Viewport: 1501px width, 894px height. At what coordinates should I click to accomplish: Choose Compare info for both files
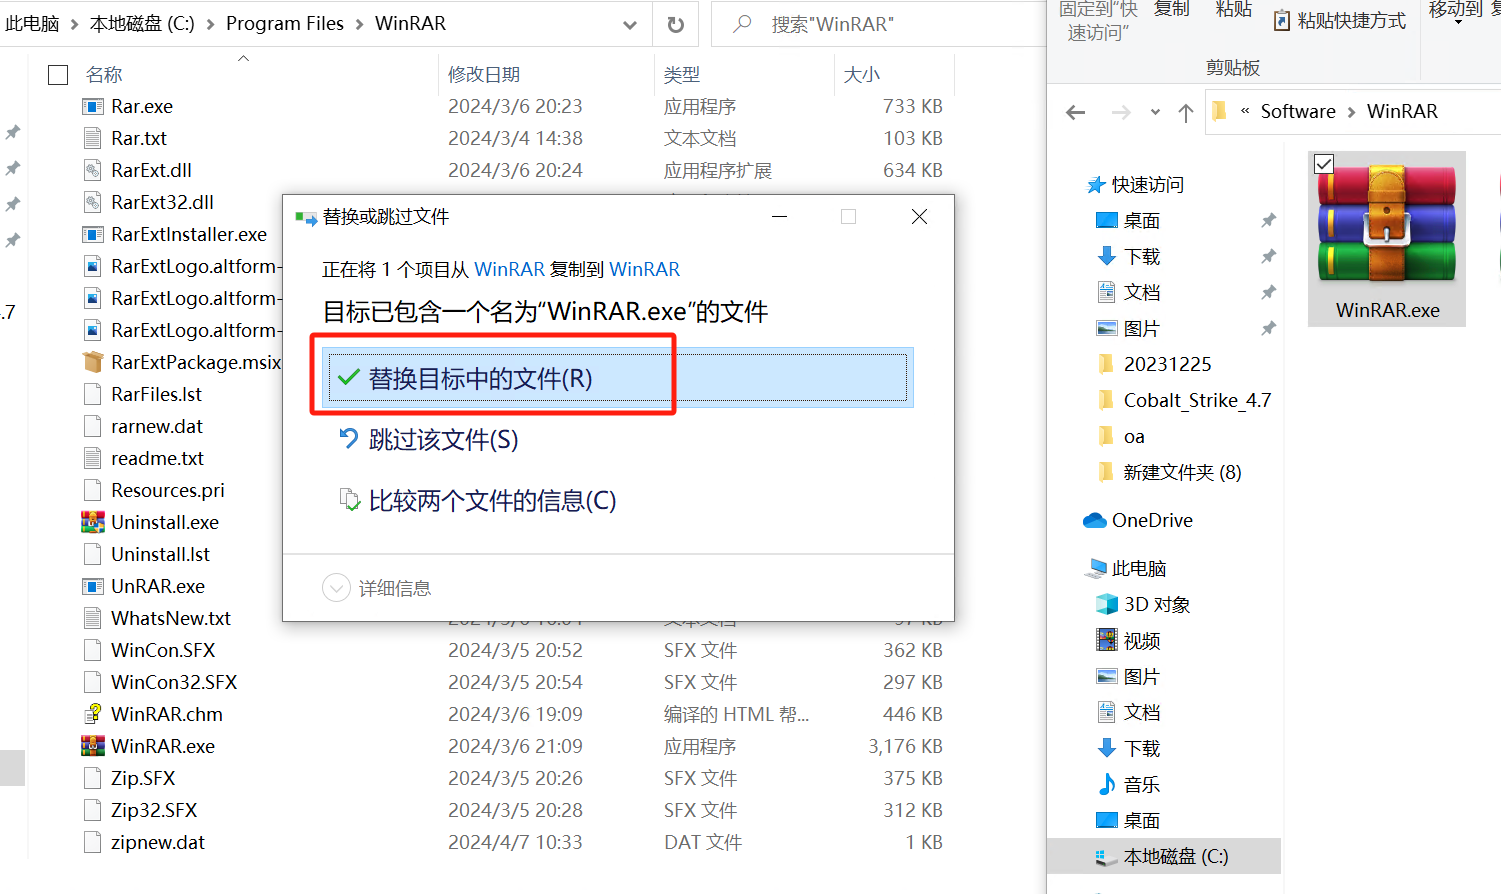point(492,501)
